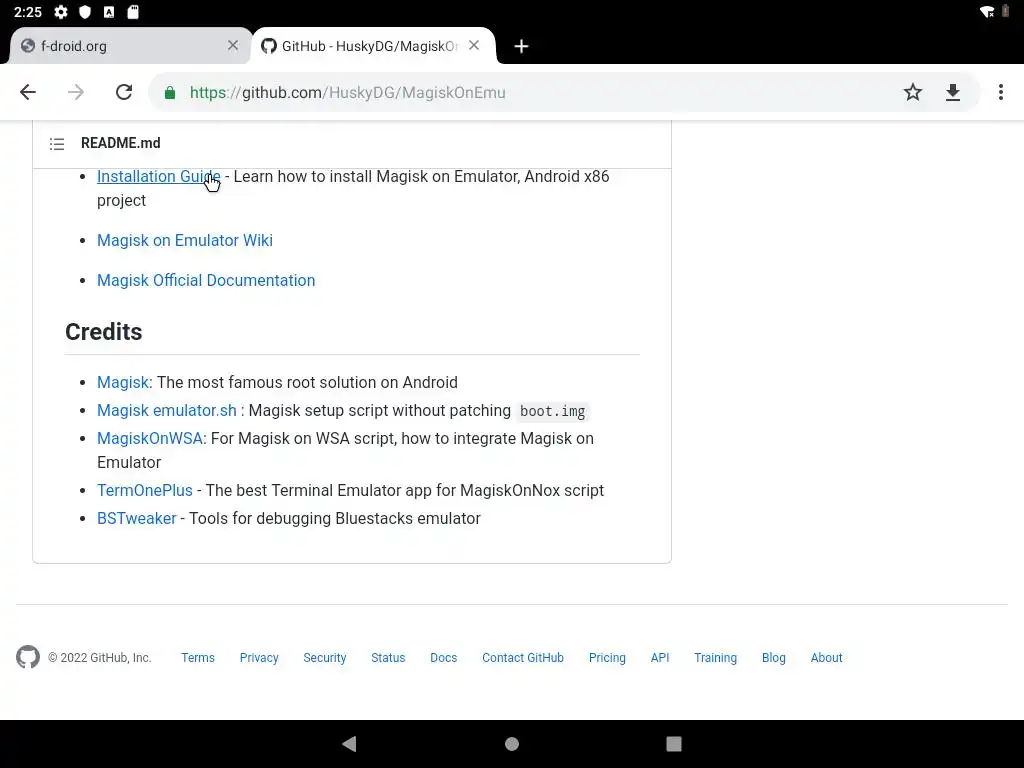Tap the Android home circle button
The height and width of the screenshot is (768, 1024).
(512, 744)
